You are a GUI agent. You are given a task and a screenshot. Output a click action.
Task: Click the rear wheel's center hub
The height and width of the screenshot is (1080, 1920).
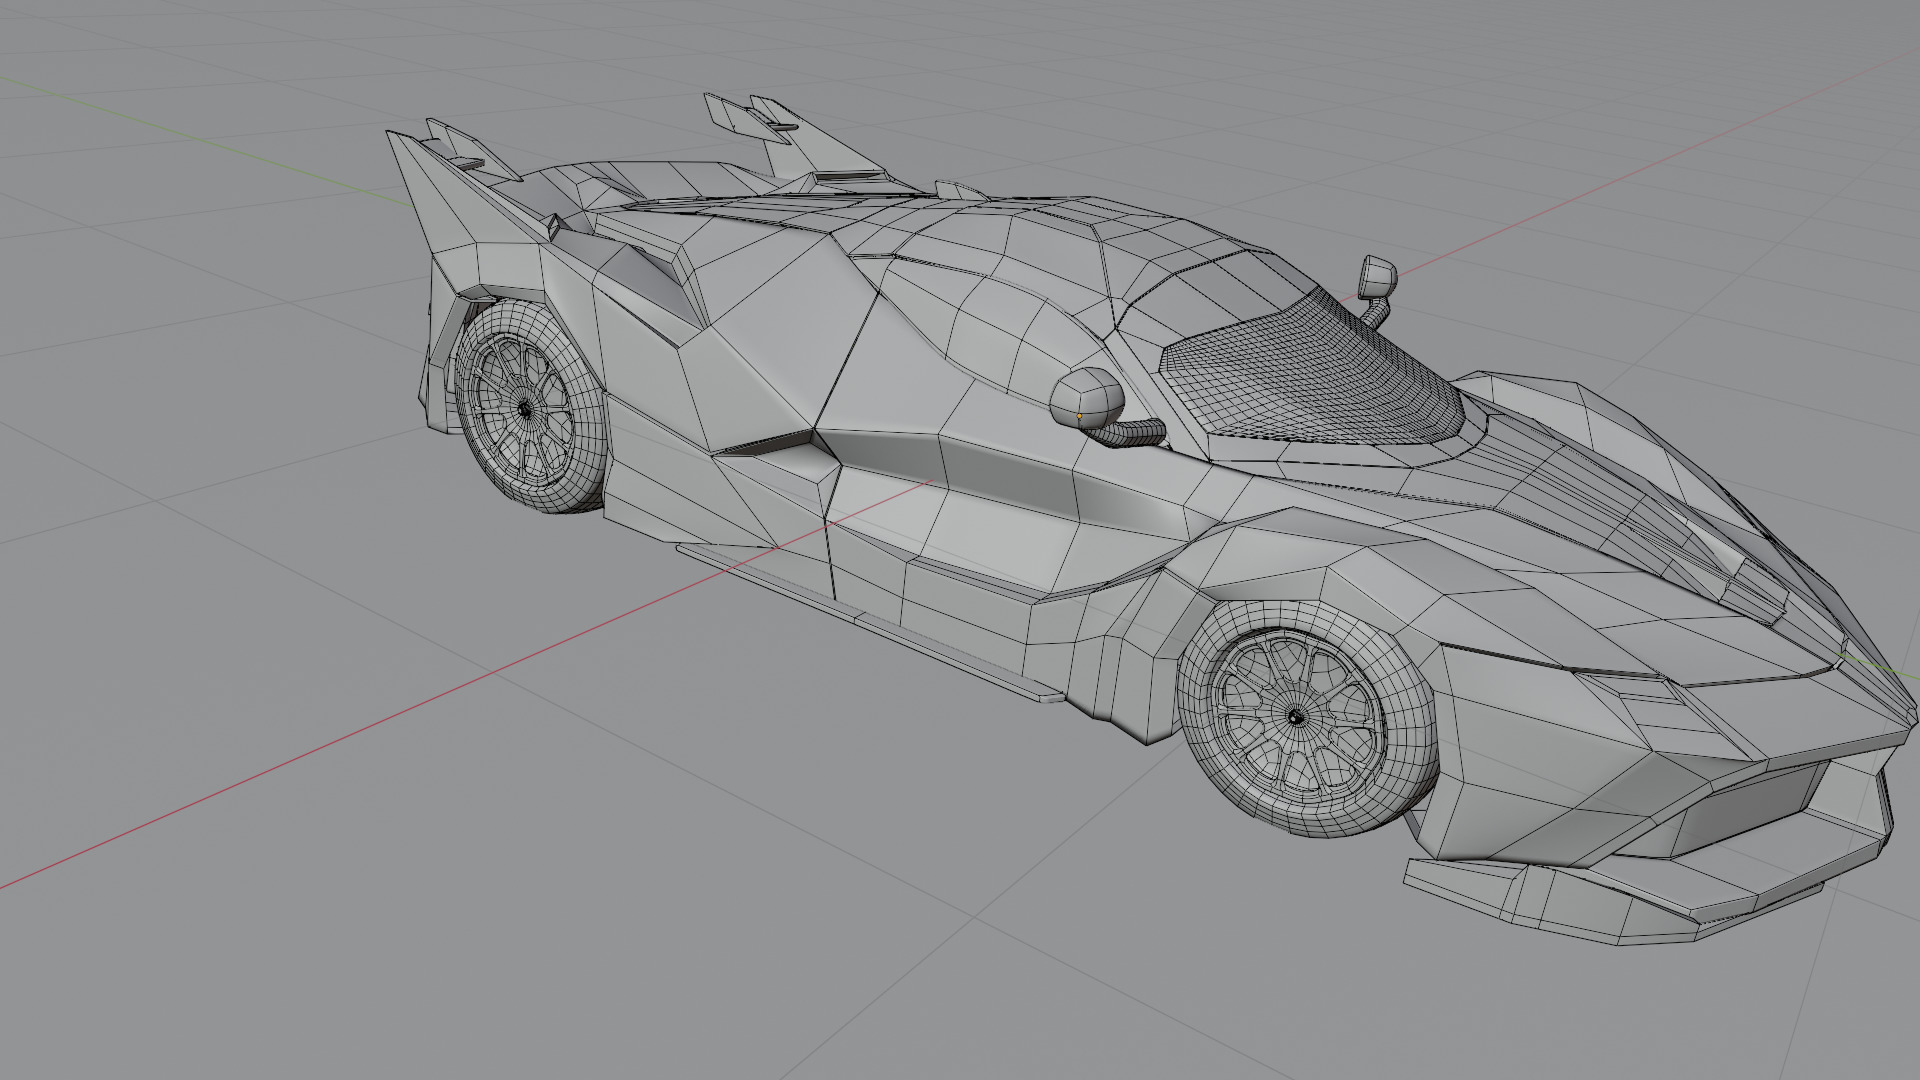[x=525, y=408]
